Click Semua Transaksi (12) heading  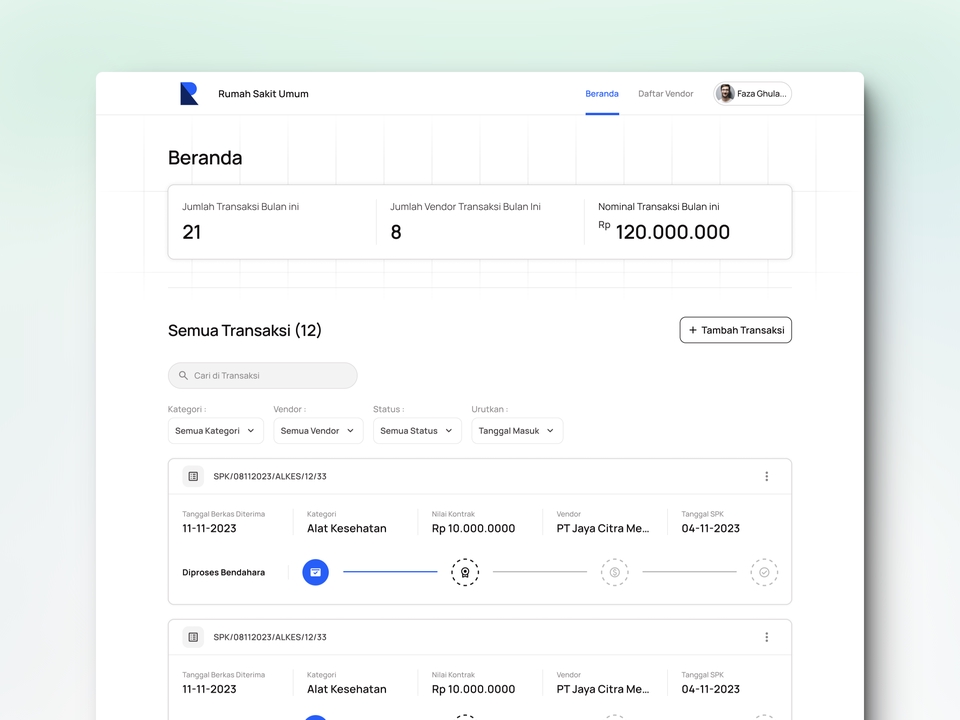click(245, 331)
